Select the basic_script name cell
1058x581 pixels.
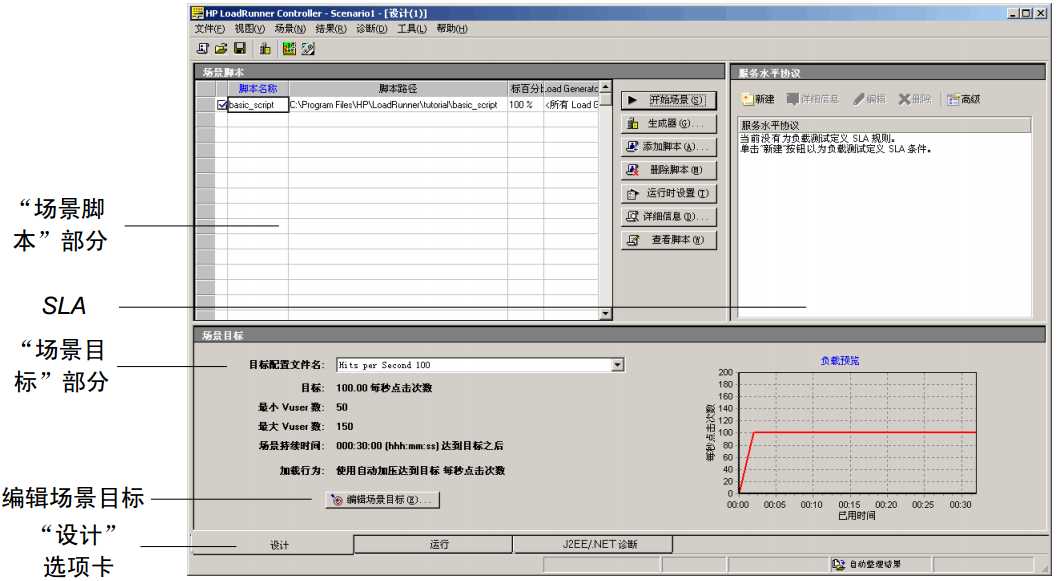point(258,105)
